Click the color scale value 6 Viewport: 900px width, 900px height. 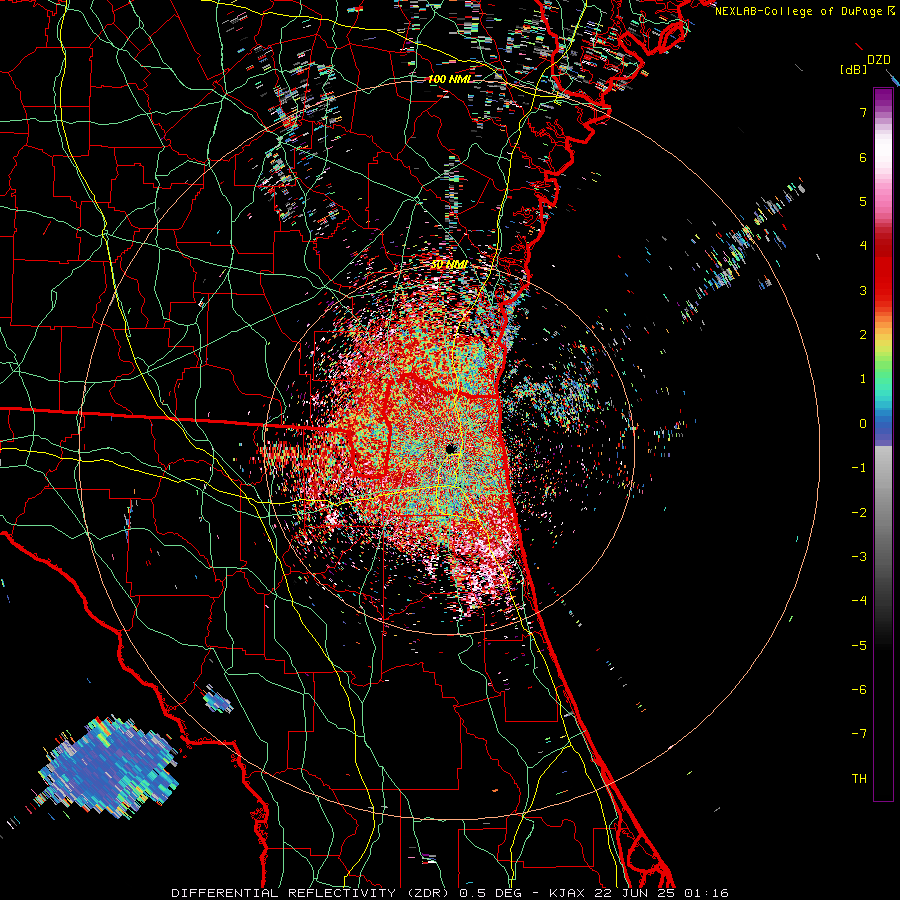pyautogui.click(x=863, y=157)
